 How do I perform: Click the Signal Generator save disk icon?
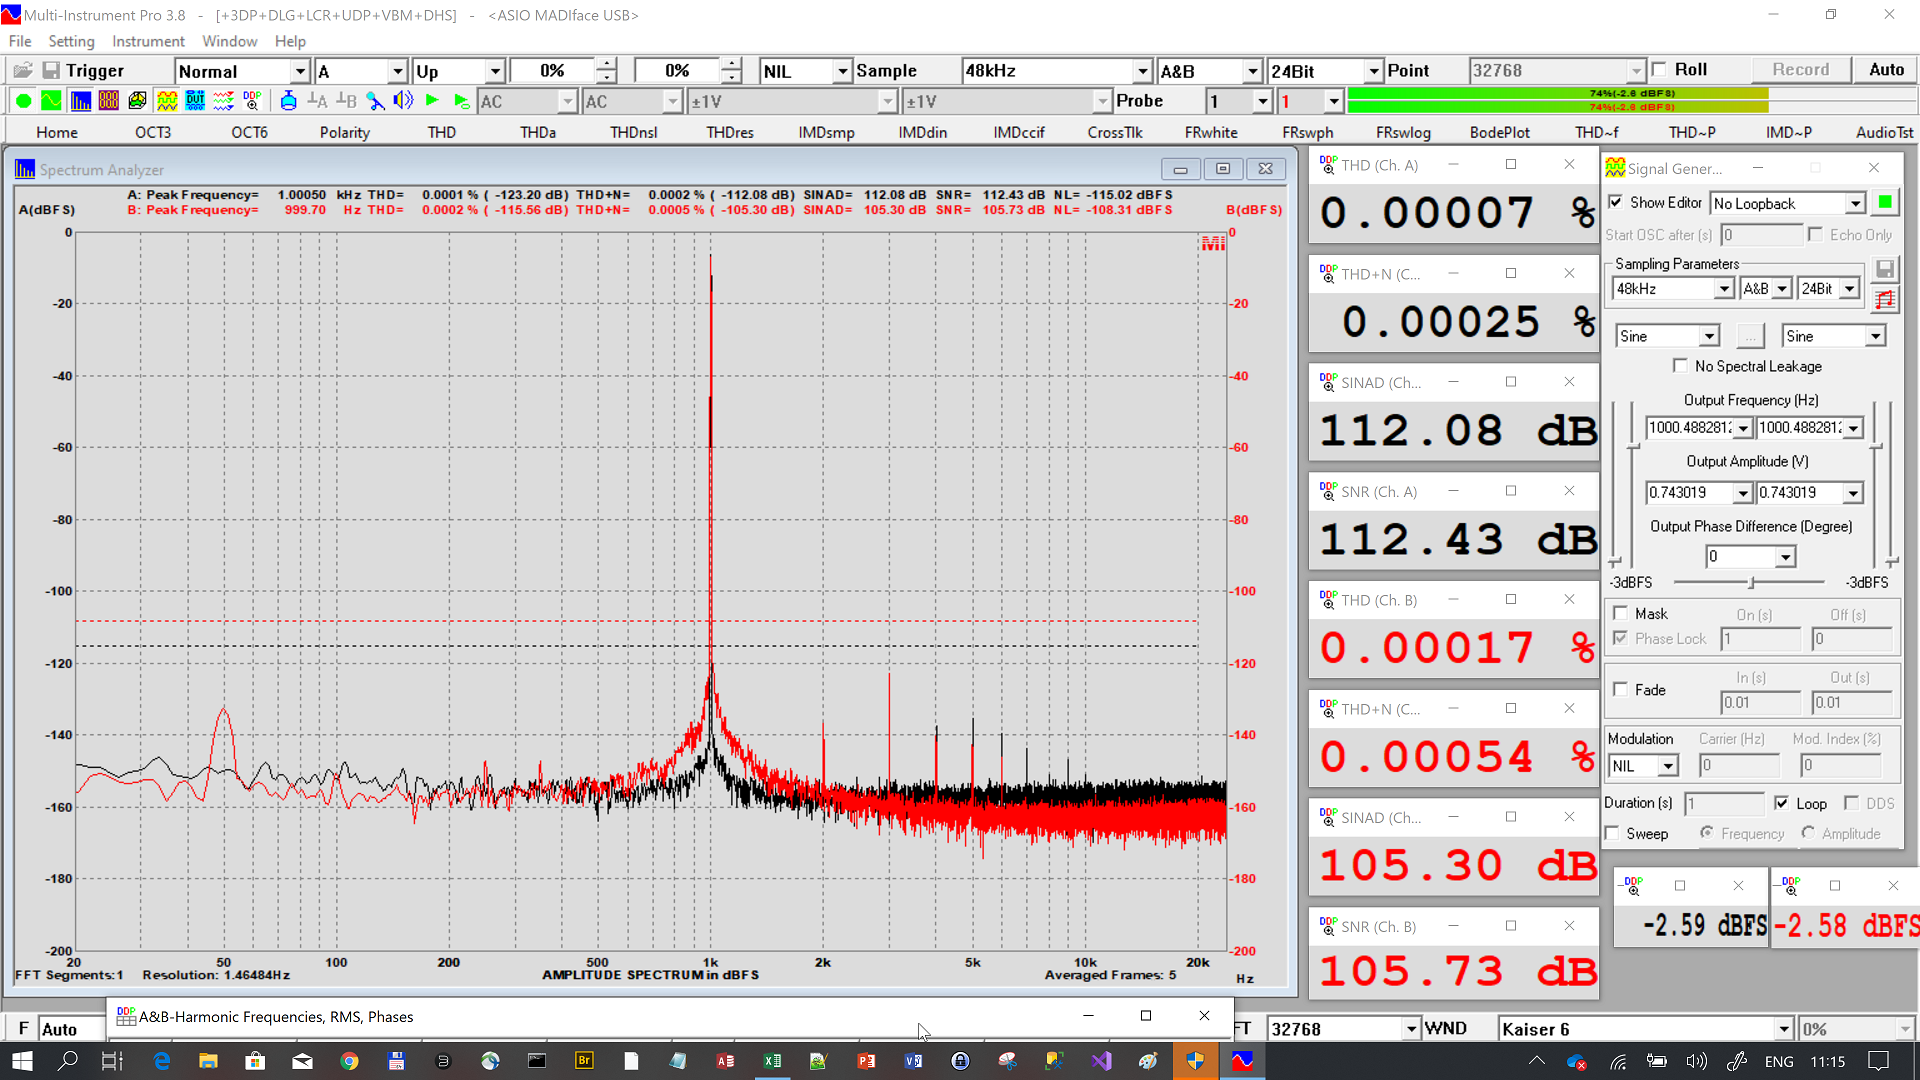1885,269
